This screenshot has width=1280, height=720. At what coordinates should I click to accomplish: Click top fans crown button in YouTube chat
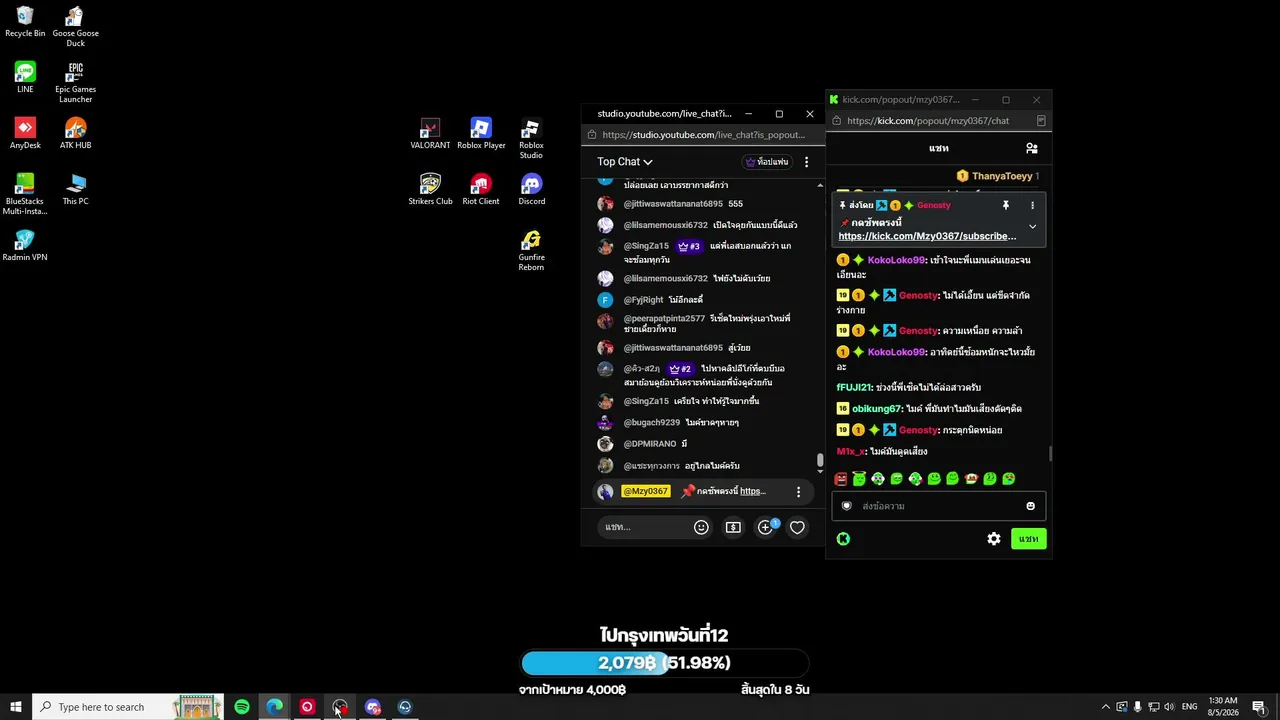click(x=767, y=162)
